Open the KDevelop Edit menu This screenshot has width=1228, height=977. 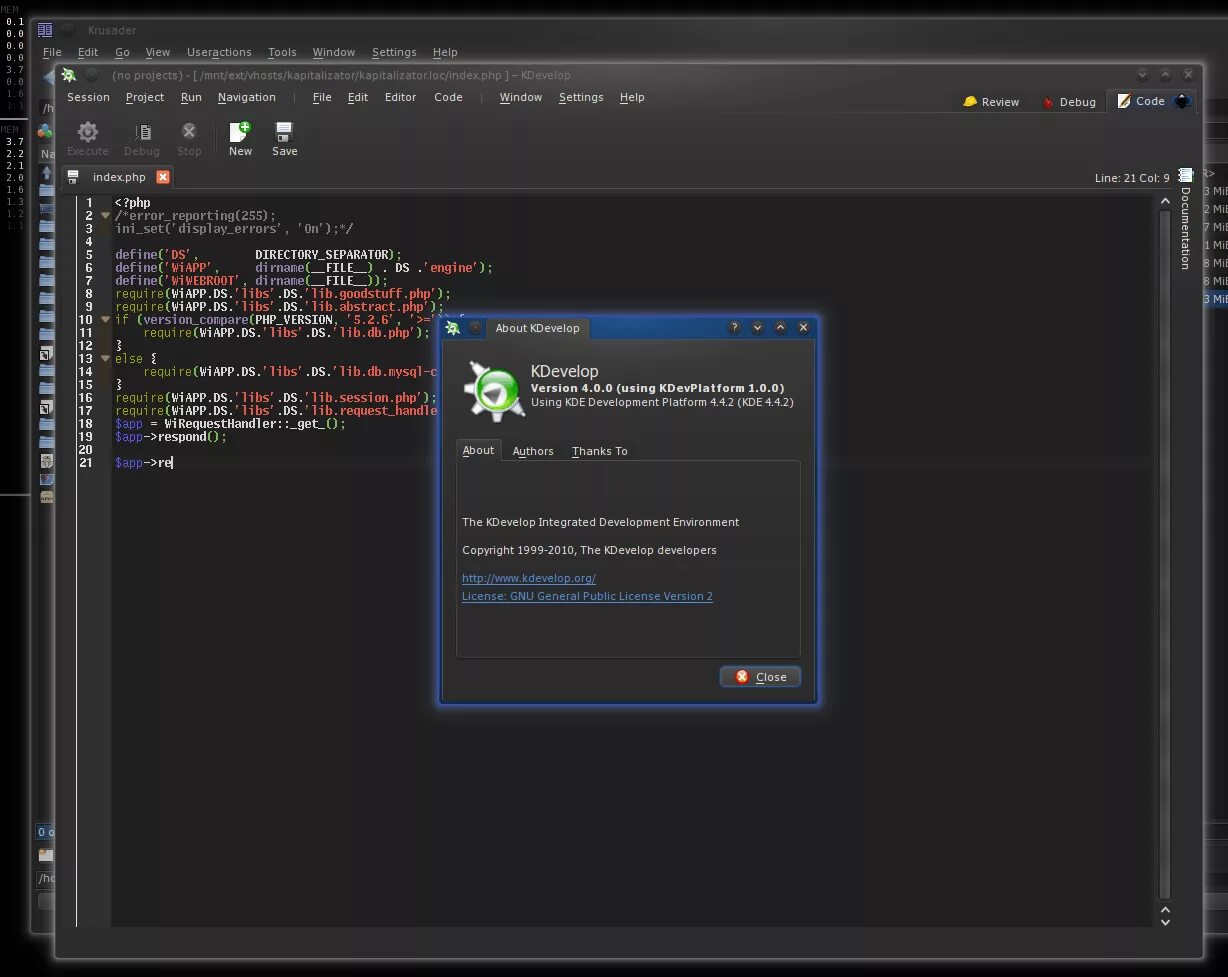click(x=358, y=97)
